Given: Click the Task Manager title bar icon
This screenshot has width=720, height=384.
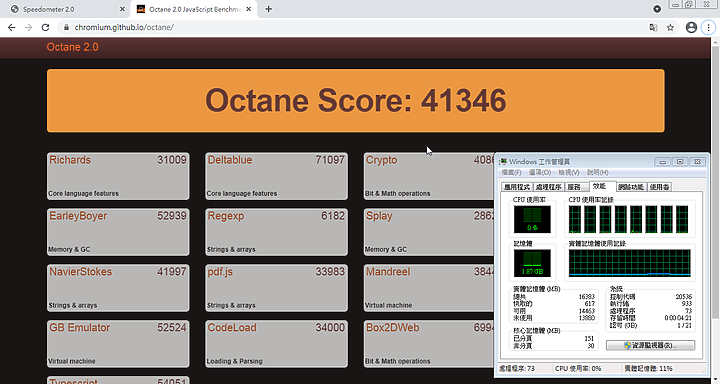Looking at the screenshot, I should [x=504, y=162].
